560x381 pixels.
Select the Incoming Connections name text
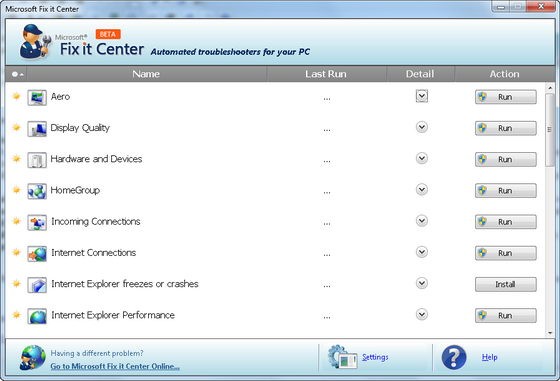96,222
